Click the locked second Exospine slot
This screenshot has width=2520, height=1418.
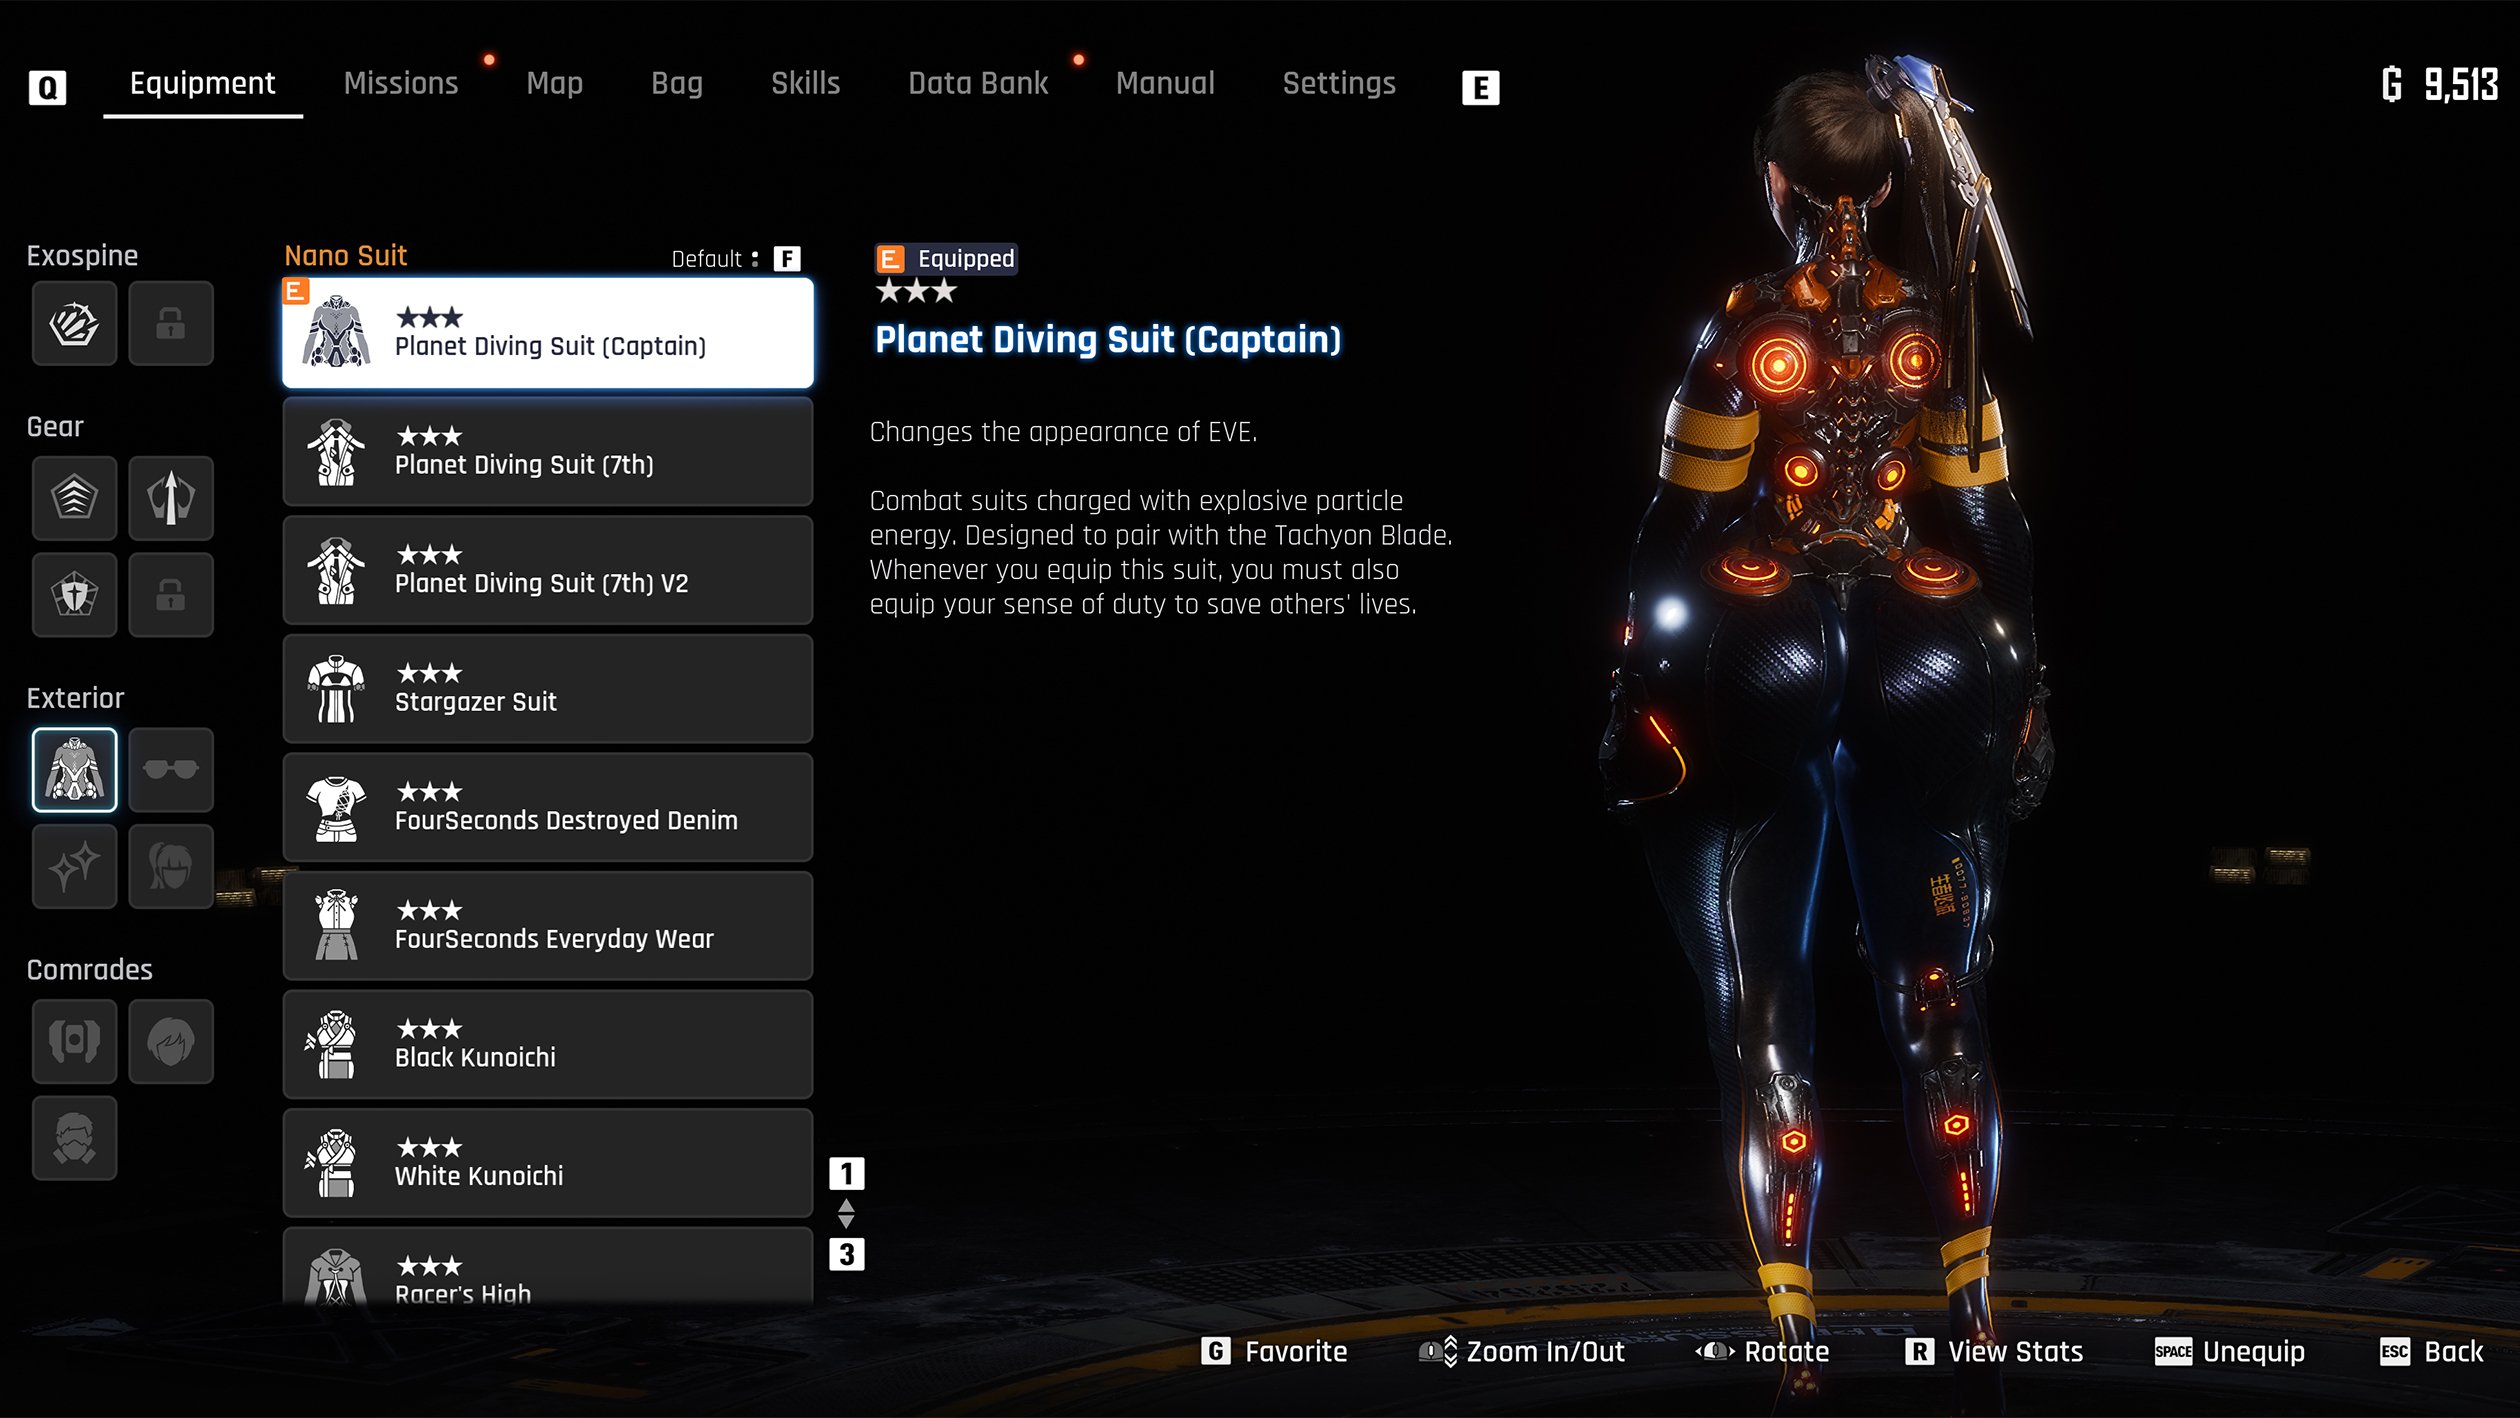pos(171,323)
